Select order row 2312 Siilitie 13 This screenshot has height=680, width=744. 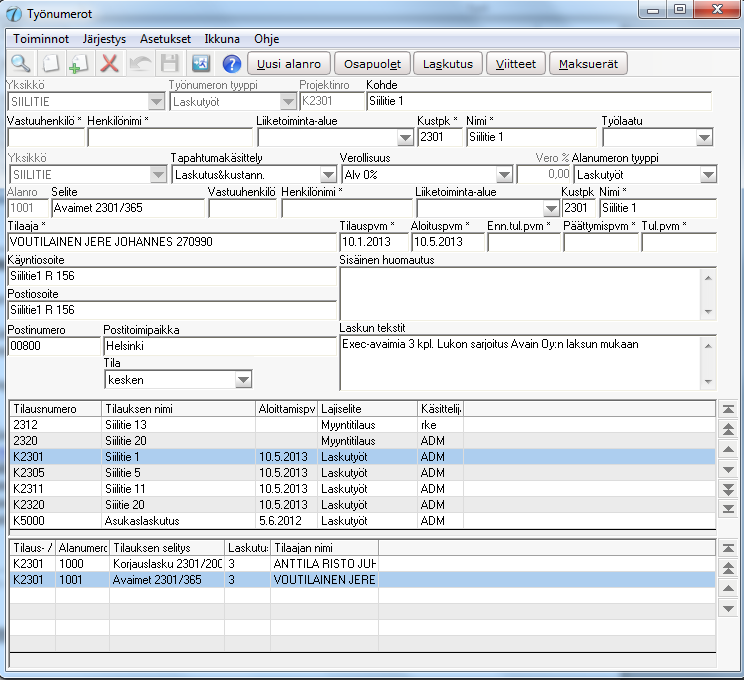(363, 425)
